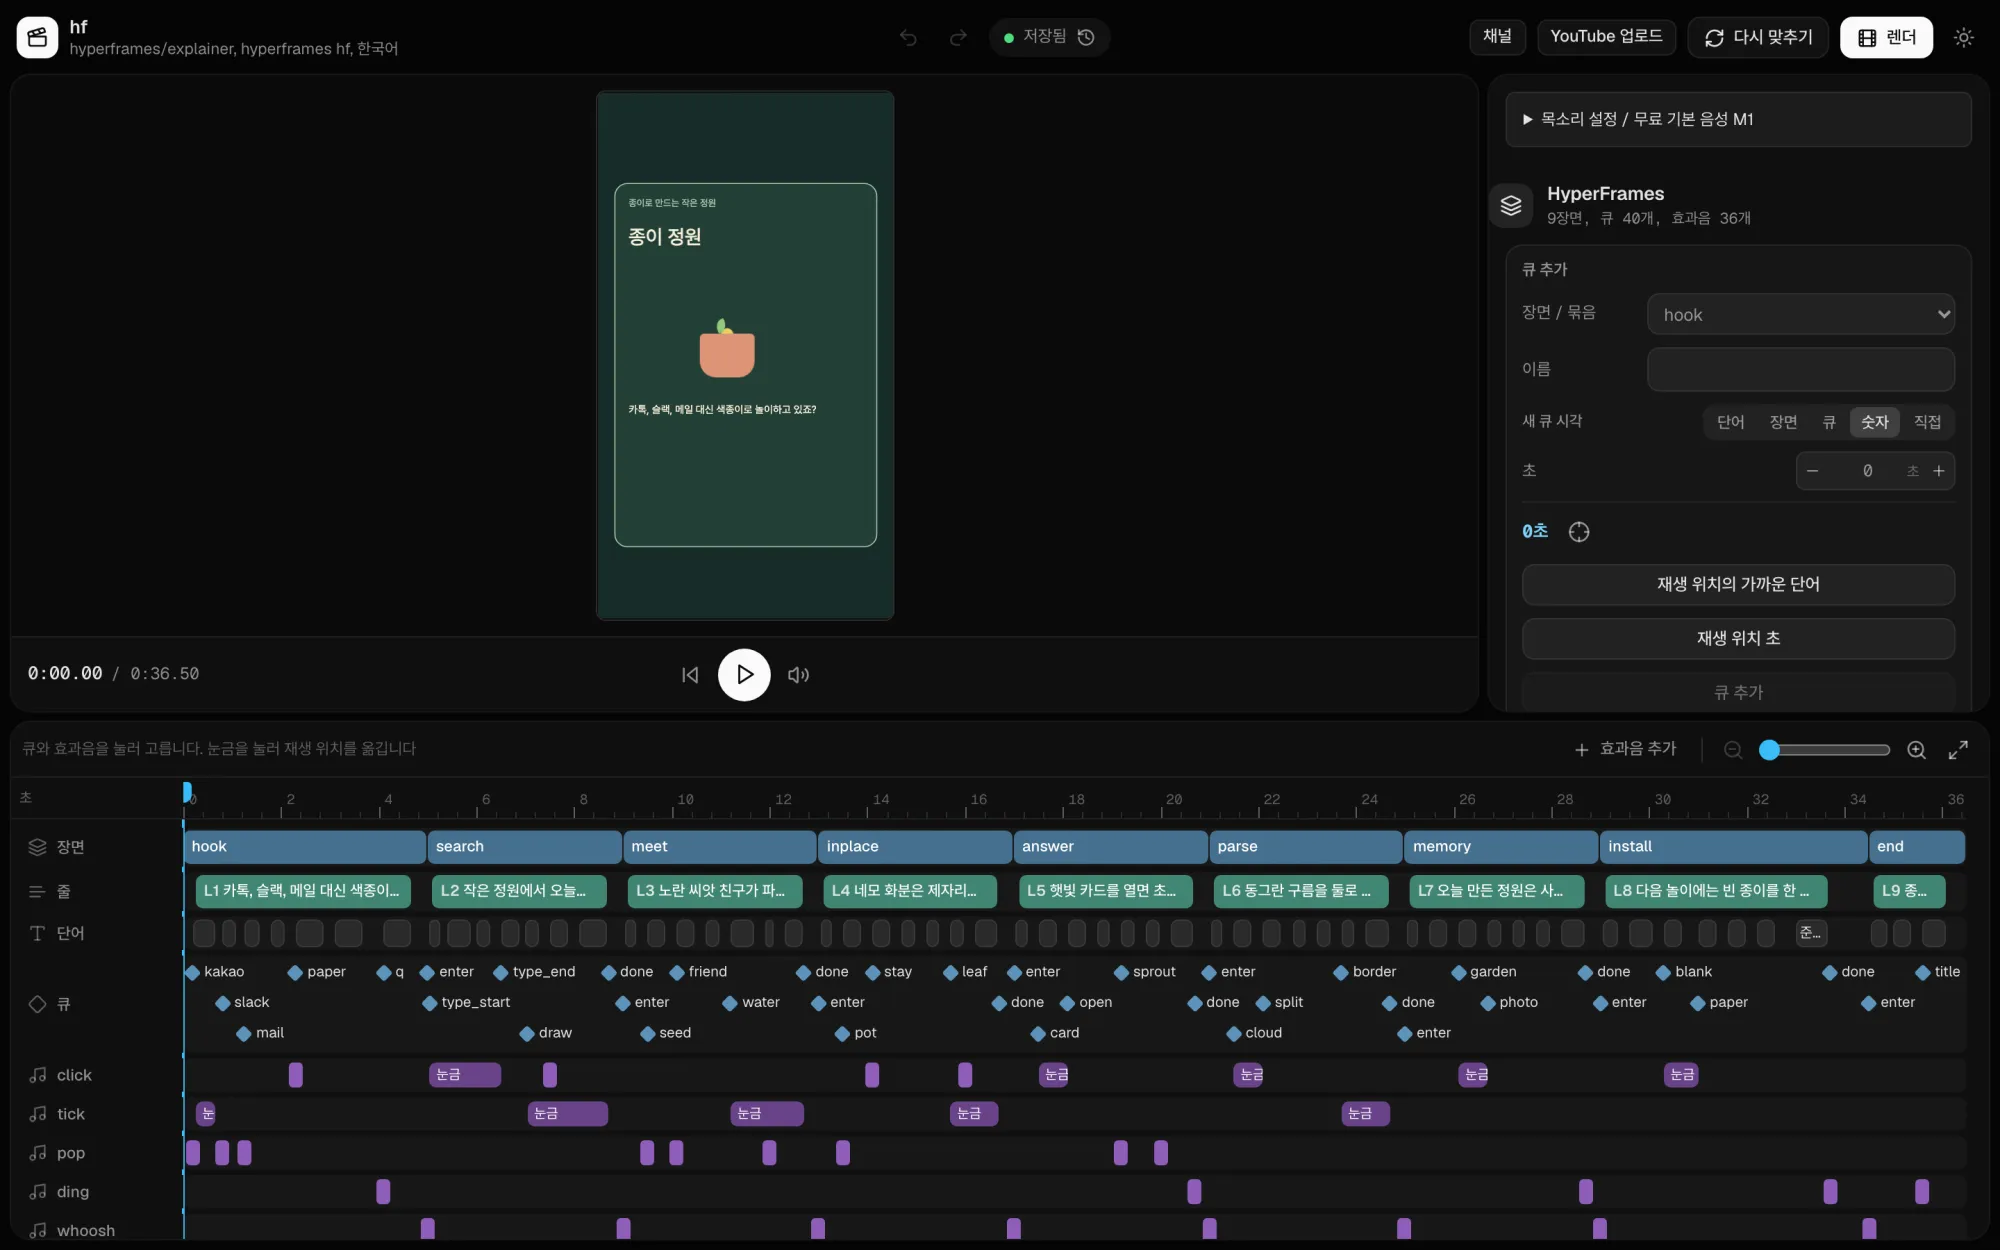
Task: Click the 렌더 render button
Action: [x=1886, y=37]
